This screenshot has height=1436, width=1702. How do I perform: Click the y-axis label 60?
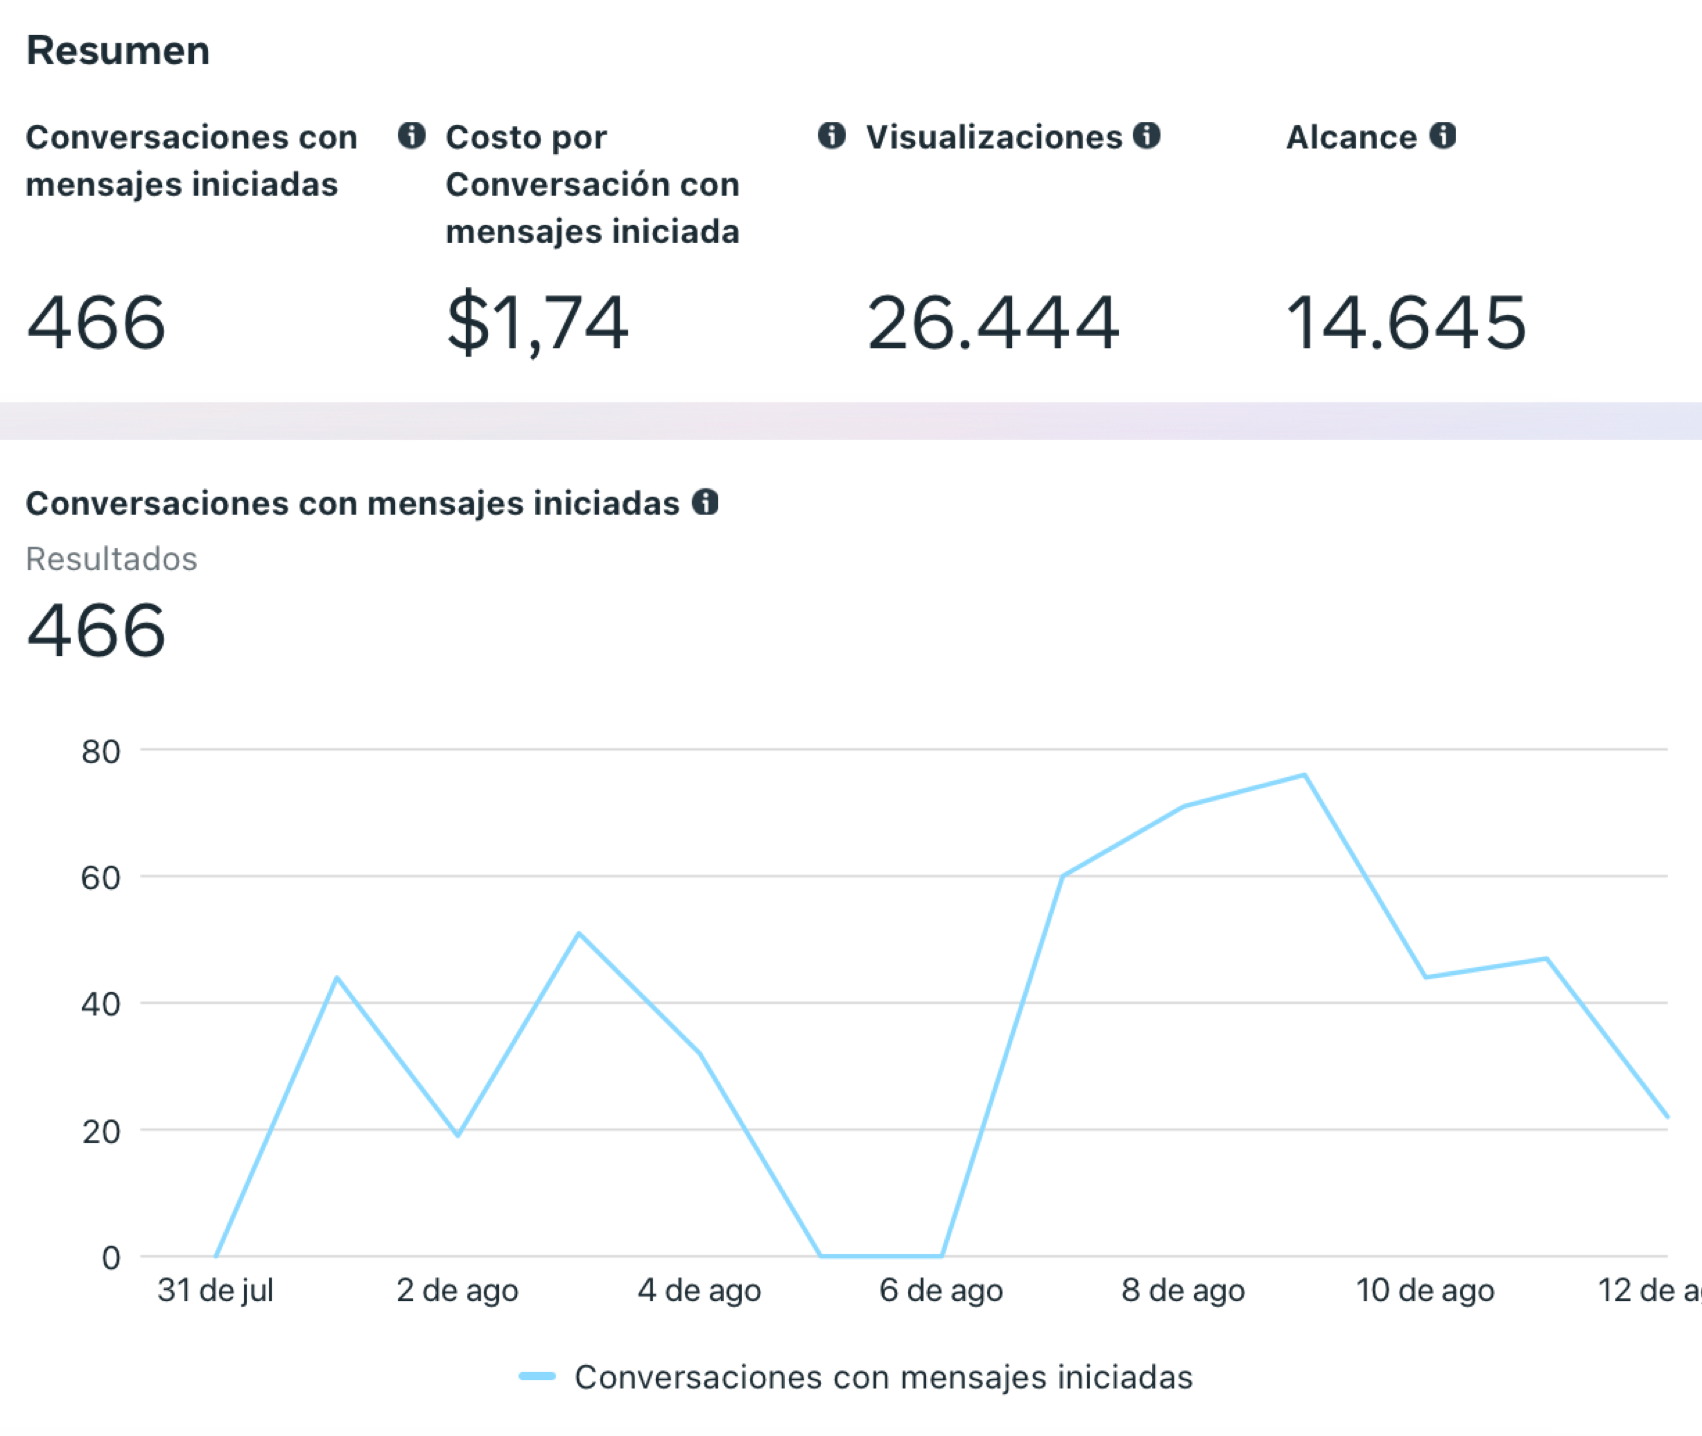tap(101, 878)
